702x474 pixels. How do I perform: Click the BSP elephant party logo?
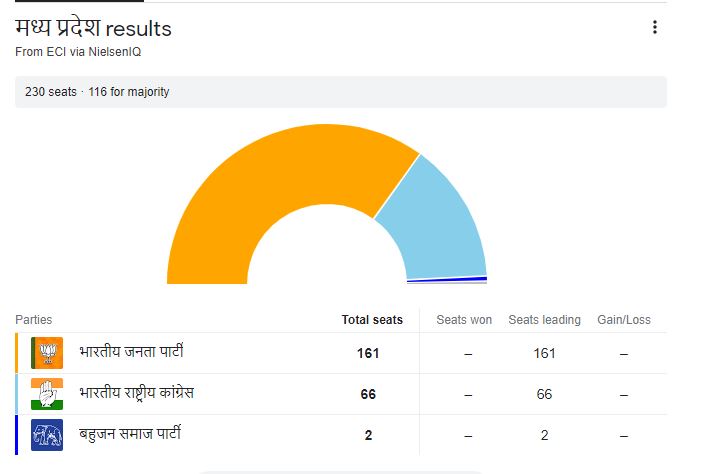[47, 435]
